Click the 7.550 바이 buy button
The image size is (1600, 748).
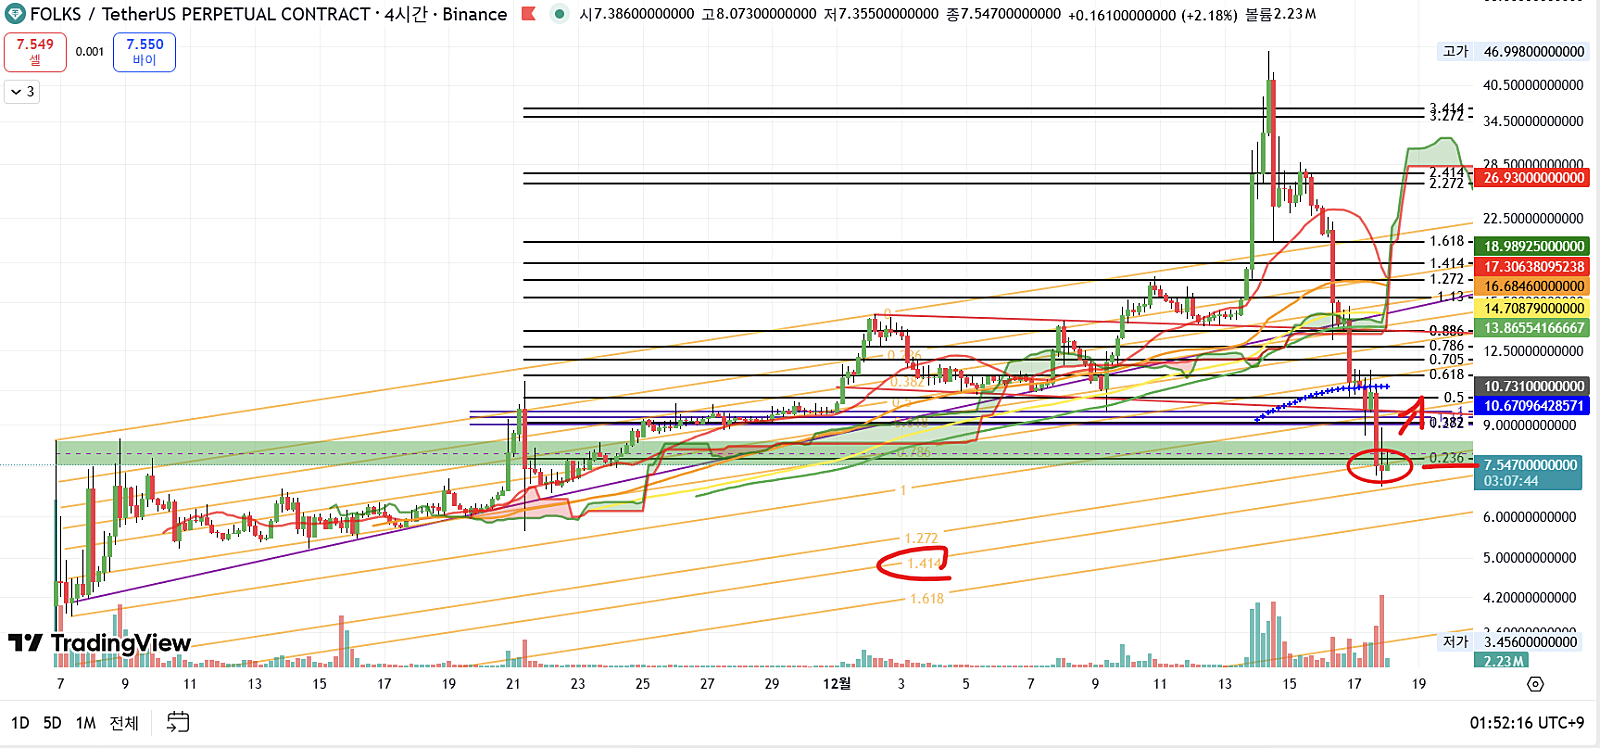click(144, 52)
